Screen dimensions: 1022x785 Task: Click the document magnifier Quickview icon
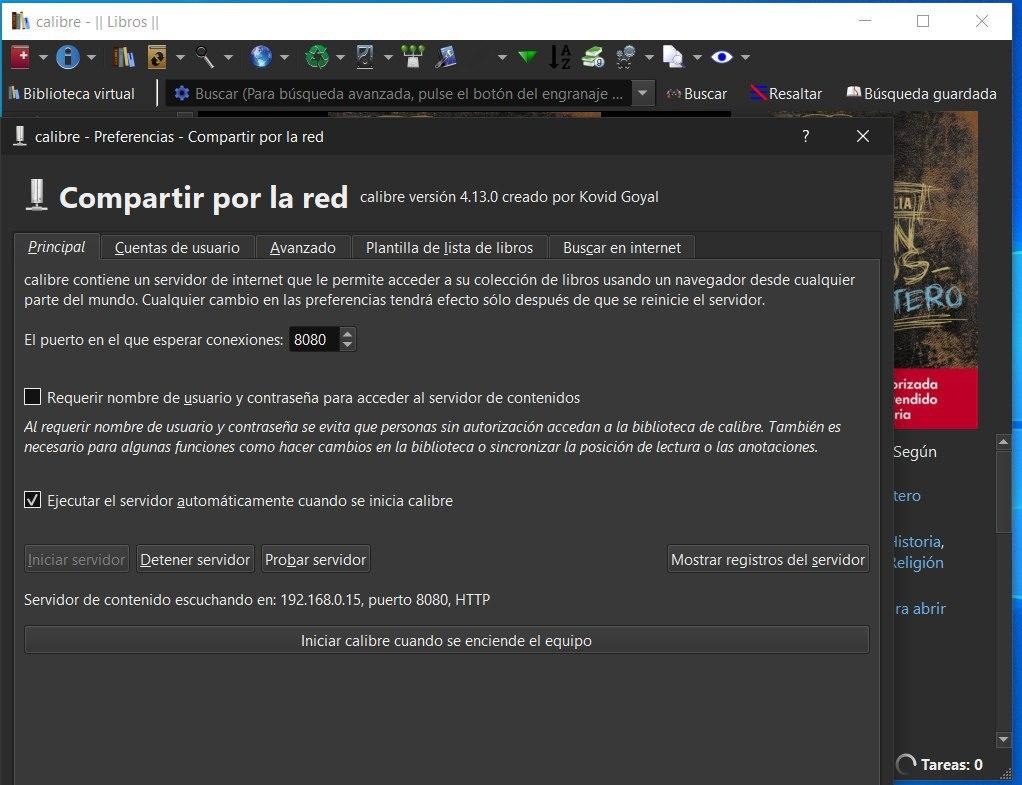(673, 57)
